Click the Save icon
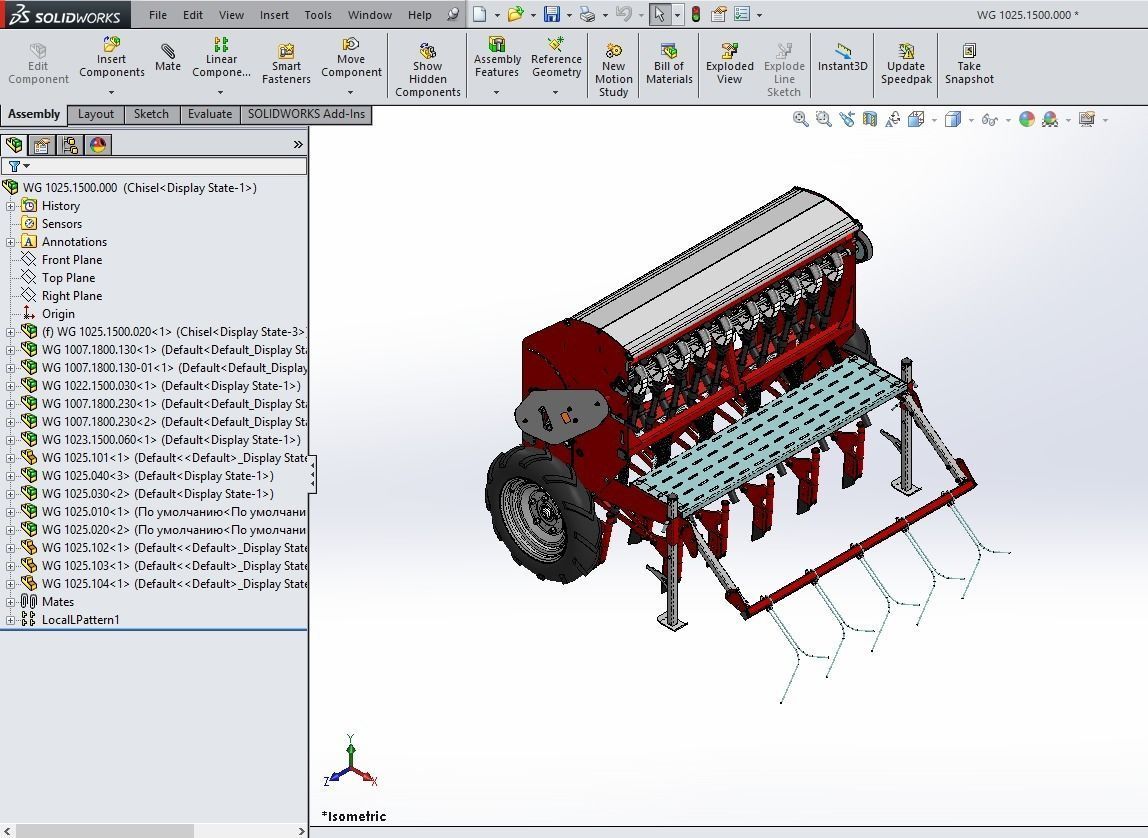The image size is (1148, 838). [551, 14]
